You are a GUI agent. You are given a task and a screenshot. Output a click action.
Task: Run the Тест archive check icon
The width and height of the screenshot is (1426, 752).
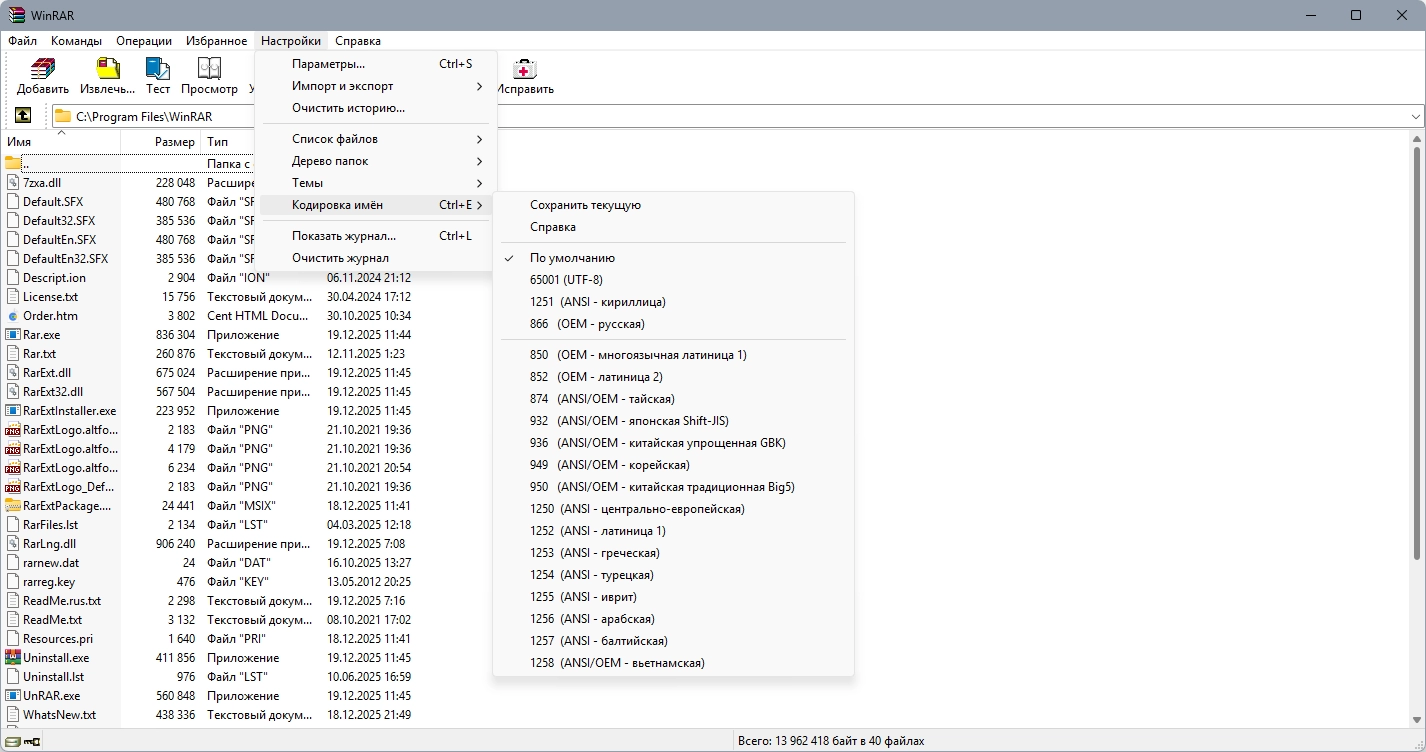click(x=158, y=69)
